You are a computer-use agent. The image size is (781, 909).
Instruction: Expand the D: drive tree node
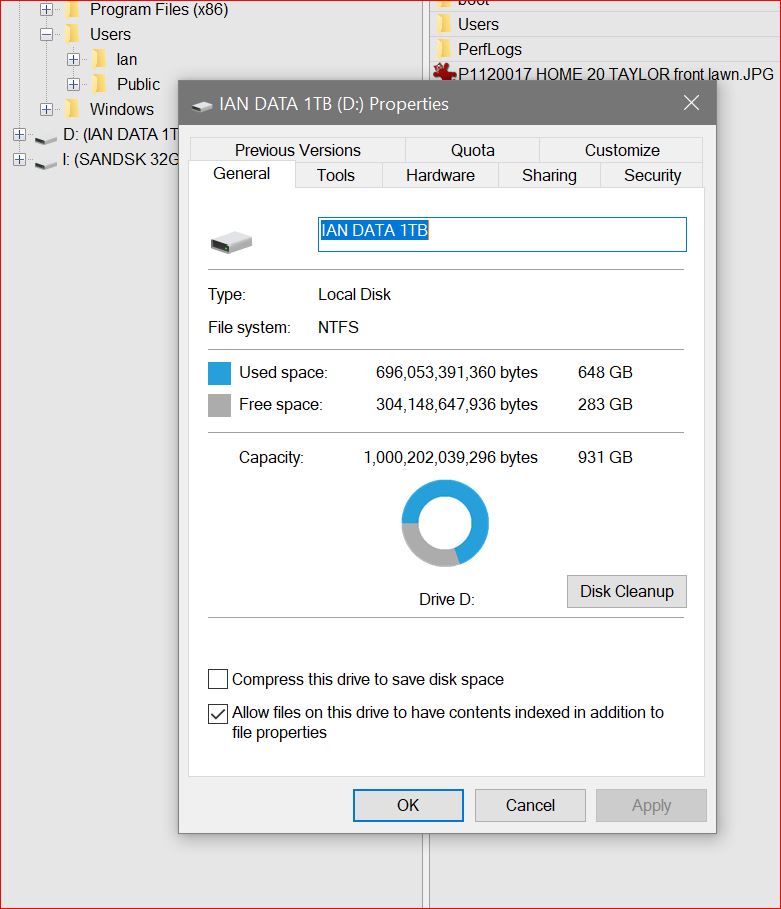click(19, 134)
